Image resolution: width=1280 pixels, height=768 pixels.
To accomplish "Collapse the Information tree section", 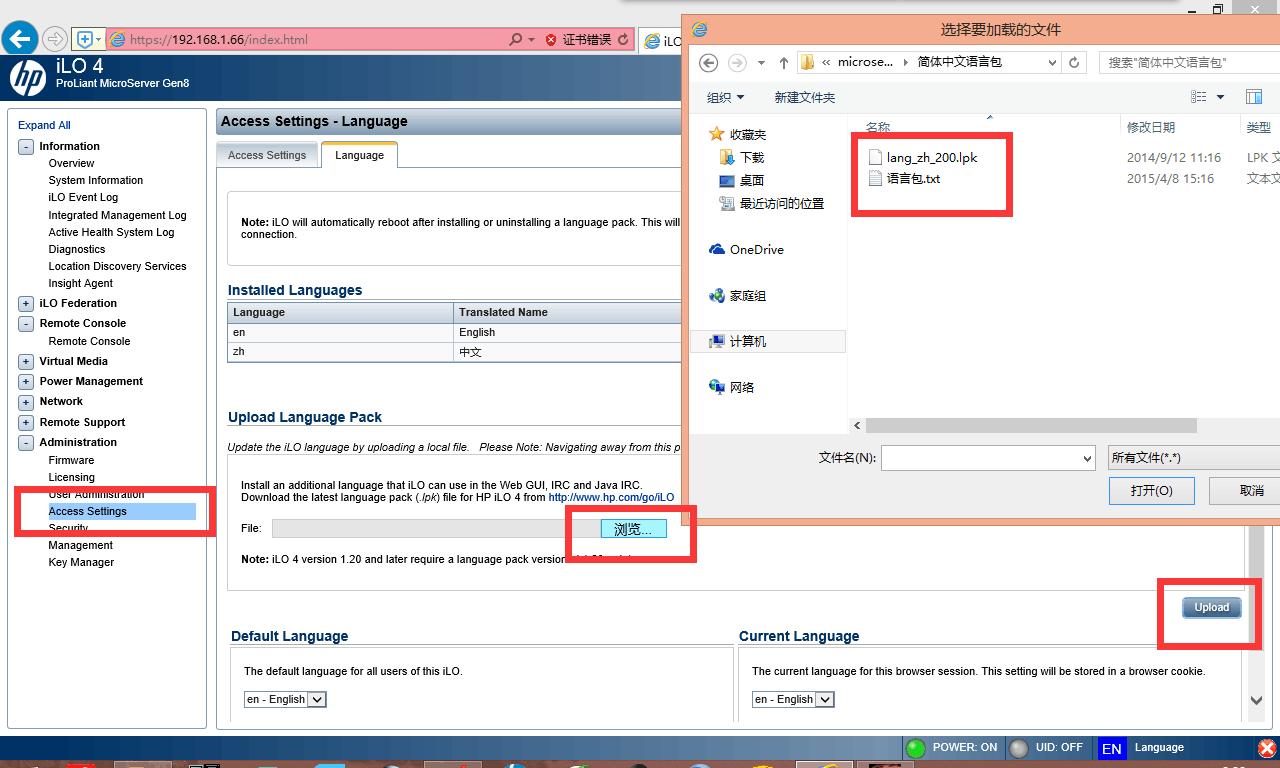I will pos(26,147).
